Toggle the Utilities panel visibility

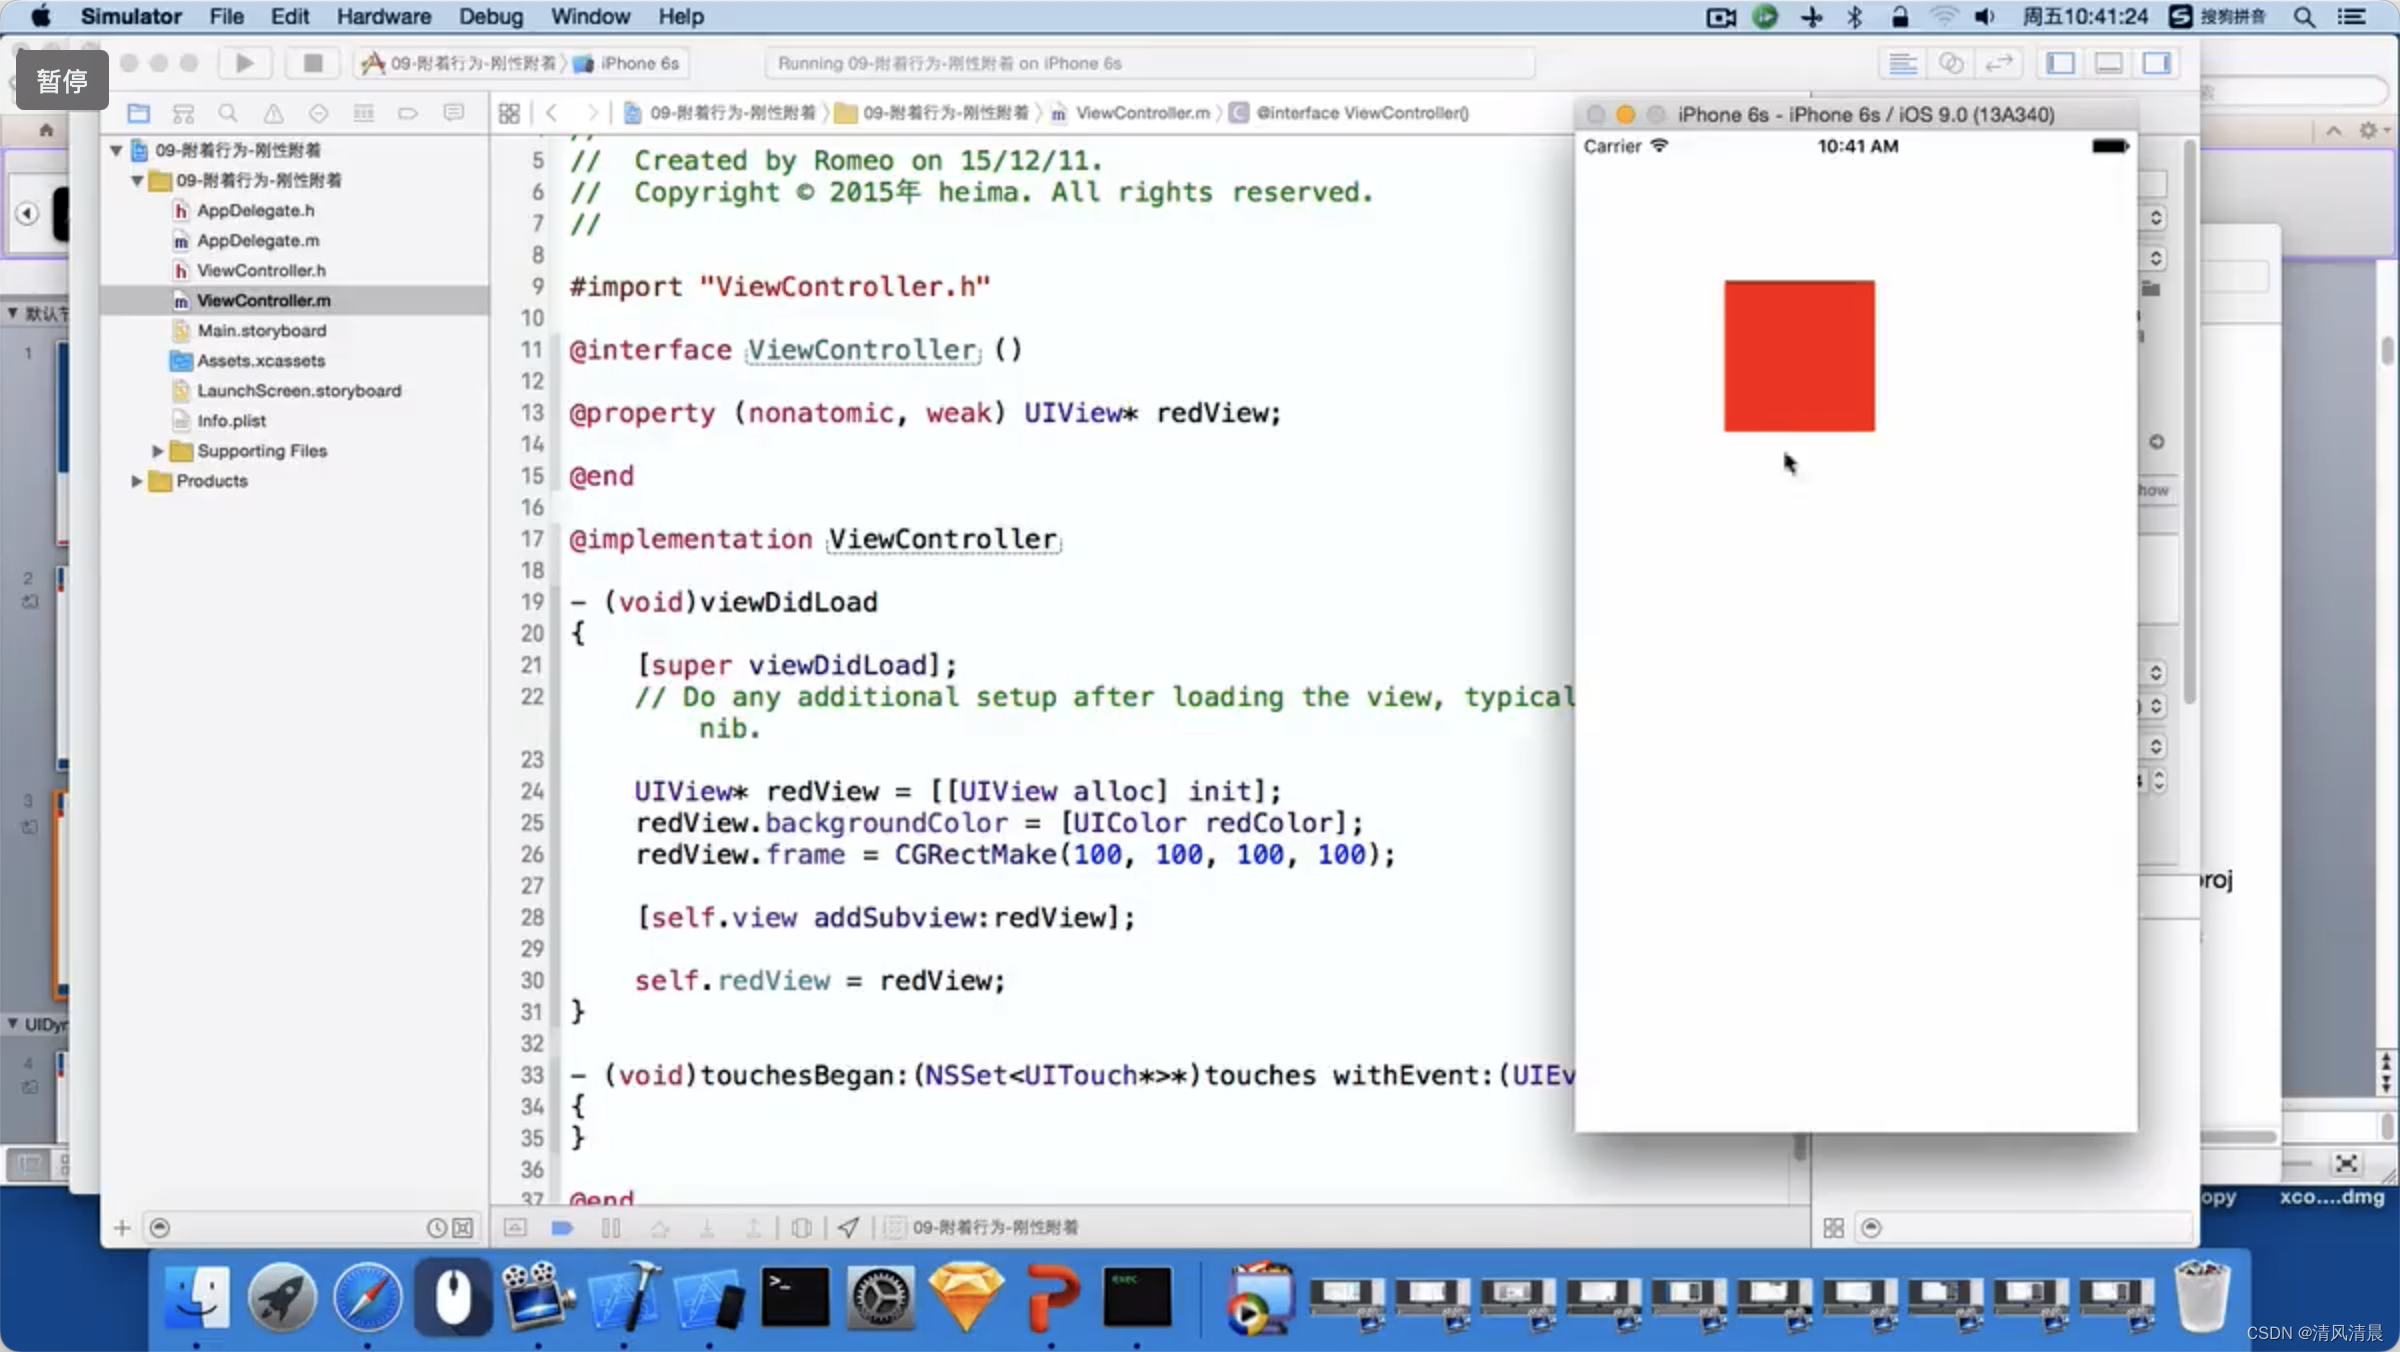click(2157, 63)
